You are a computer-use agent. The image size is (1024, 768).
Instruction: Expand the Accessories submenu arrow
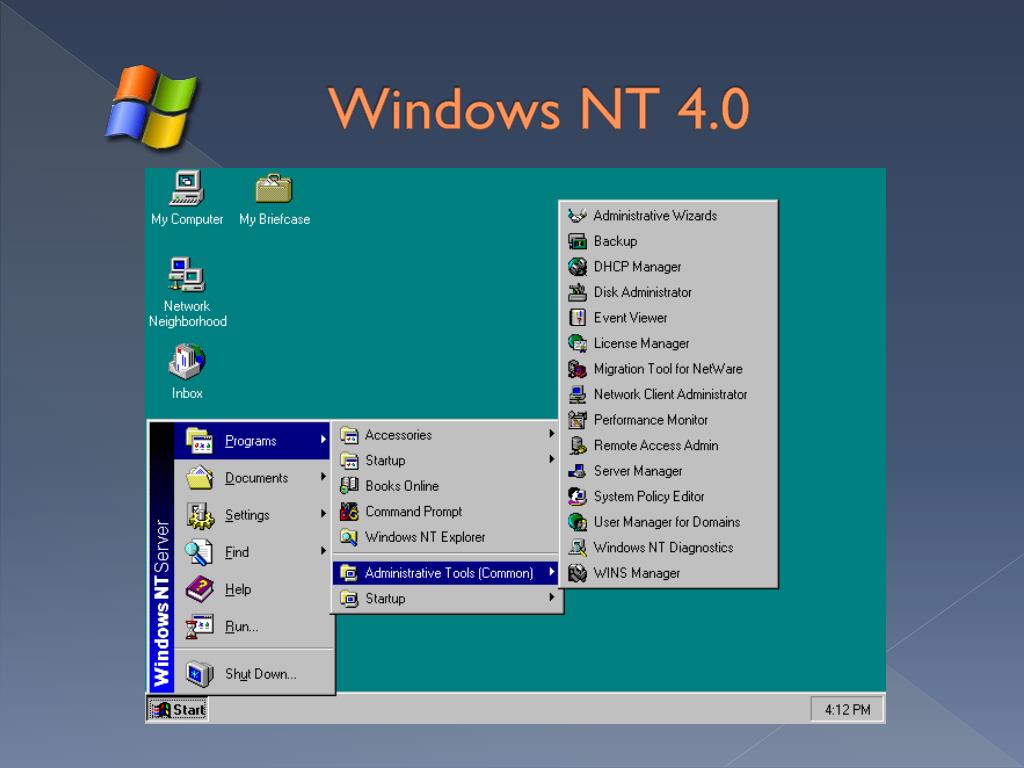[x=552, y=434]
